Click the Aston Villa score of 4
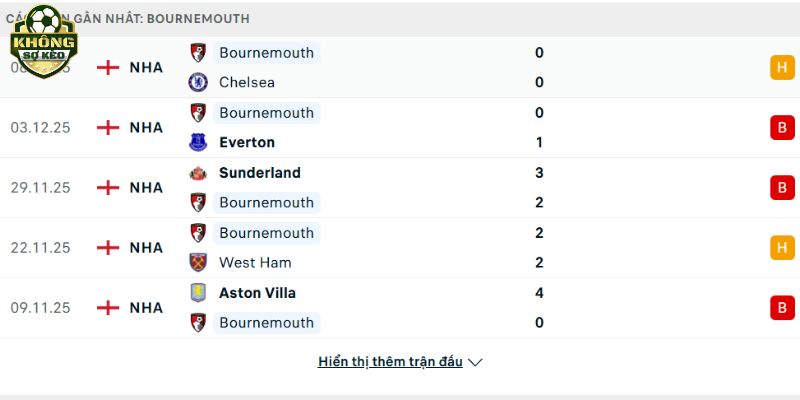Image resolution: width=800 pixels, height=400 pixels. click(x=540, y=293)
